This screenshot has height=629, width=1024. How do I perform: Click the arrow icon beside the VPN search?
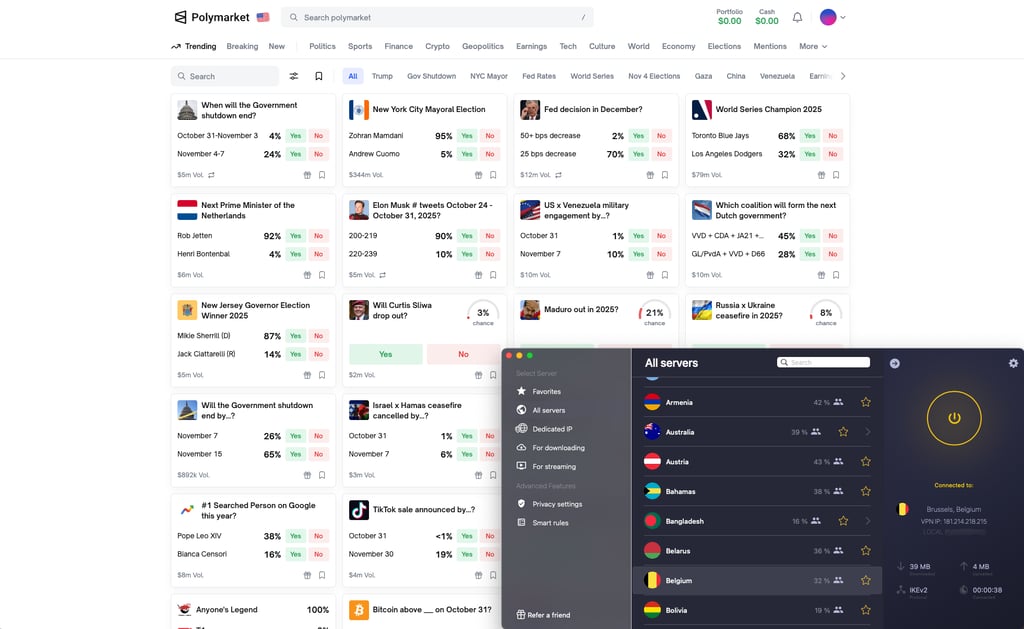(x=895, y=363)
